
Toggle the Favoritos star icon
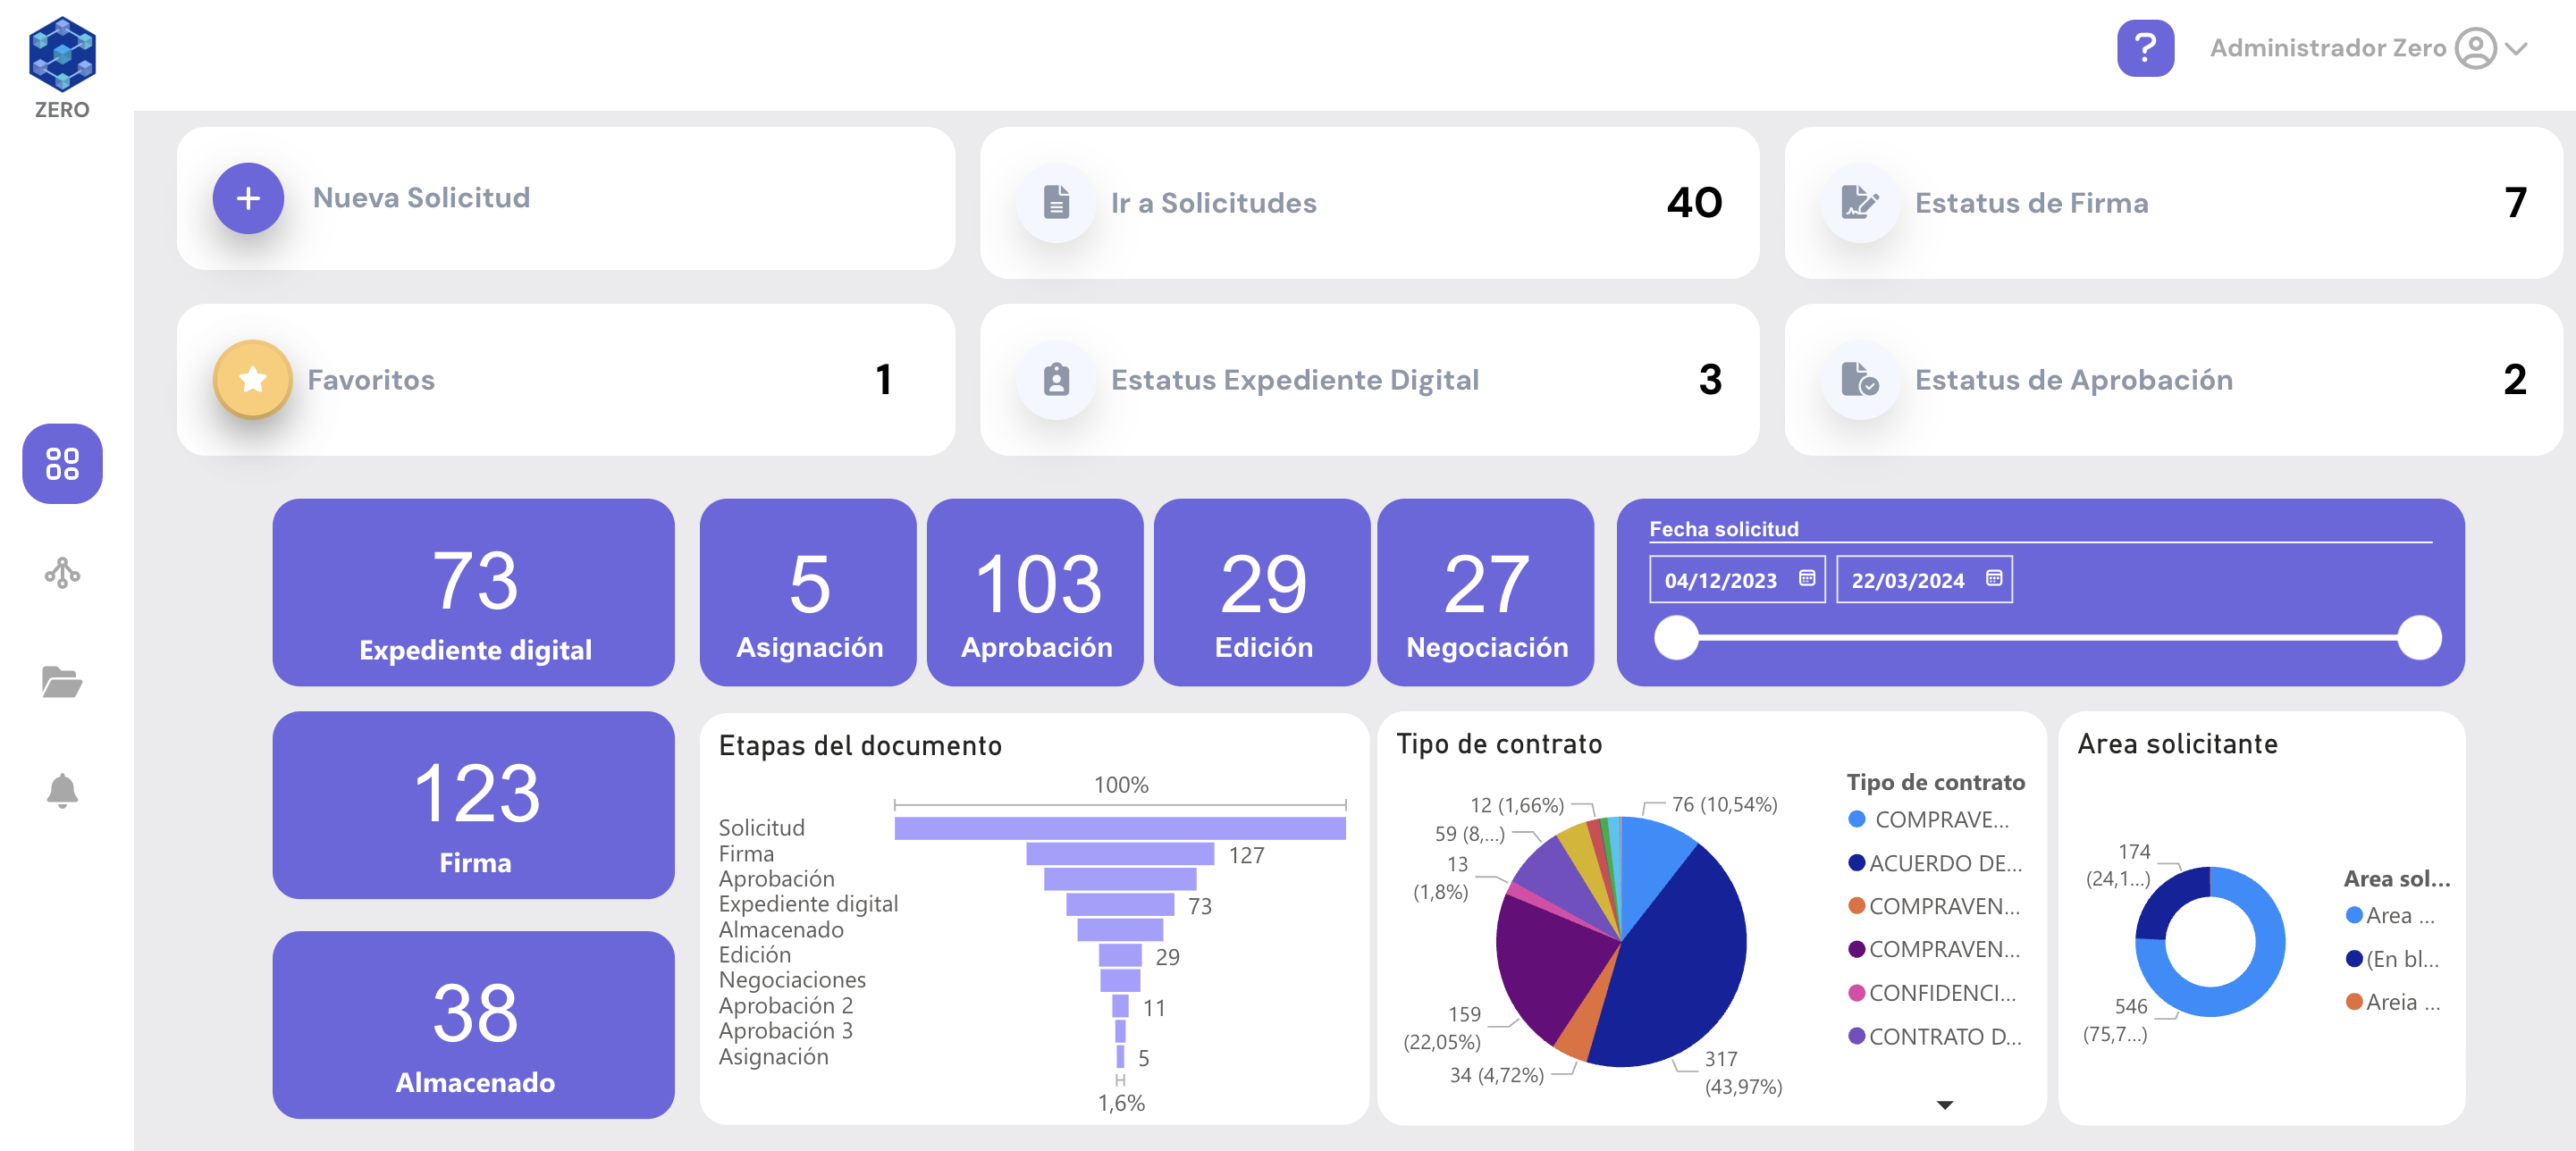(x=250, y=379)
